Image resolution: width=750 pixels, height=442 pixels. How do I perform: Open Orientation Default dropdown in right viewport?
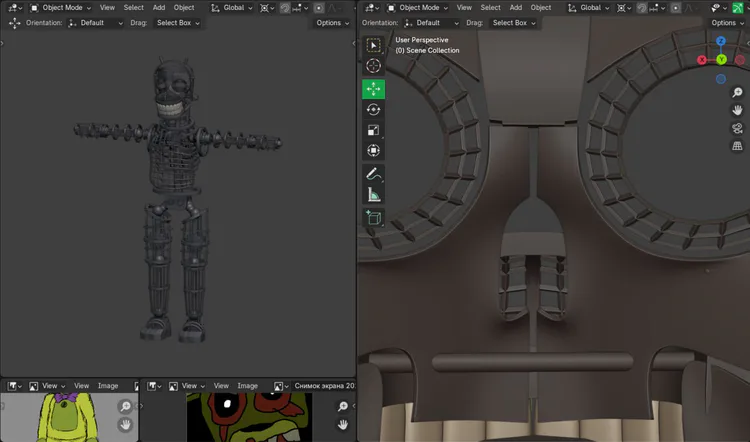[431, 23]
